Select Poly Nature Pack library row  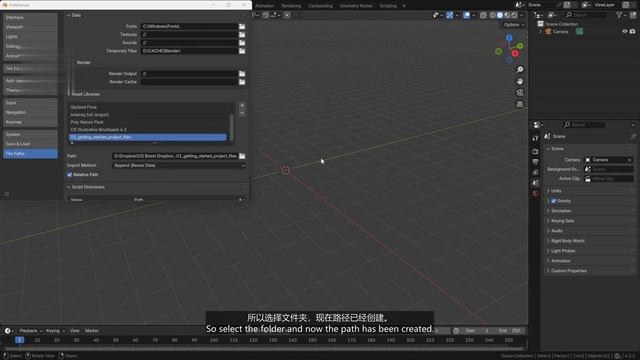pyautogui.click(x=147, y=122)
